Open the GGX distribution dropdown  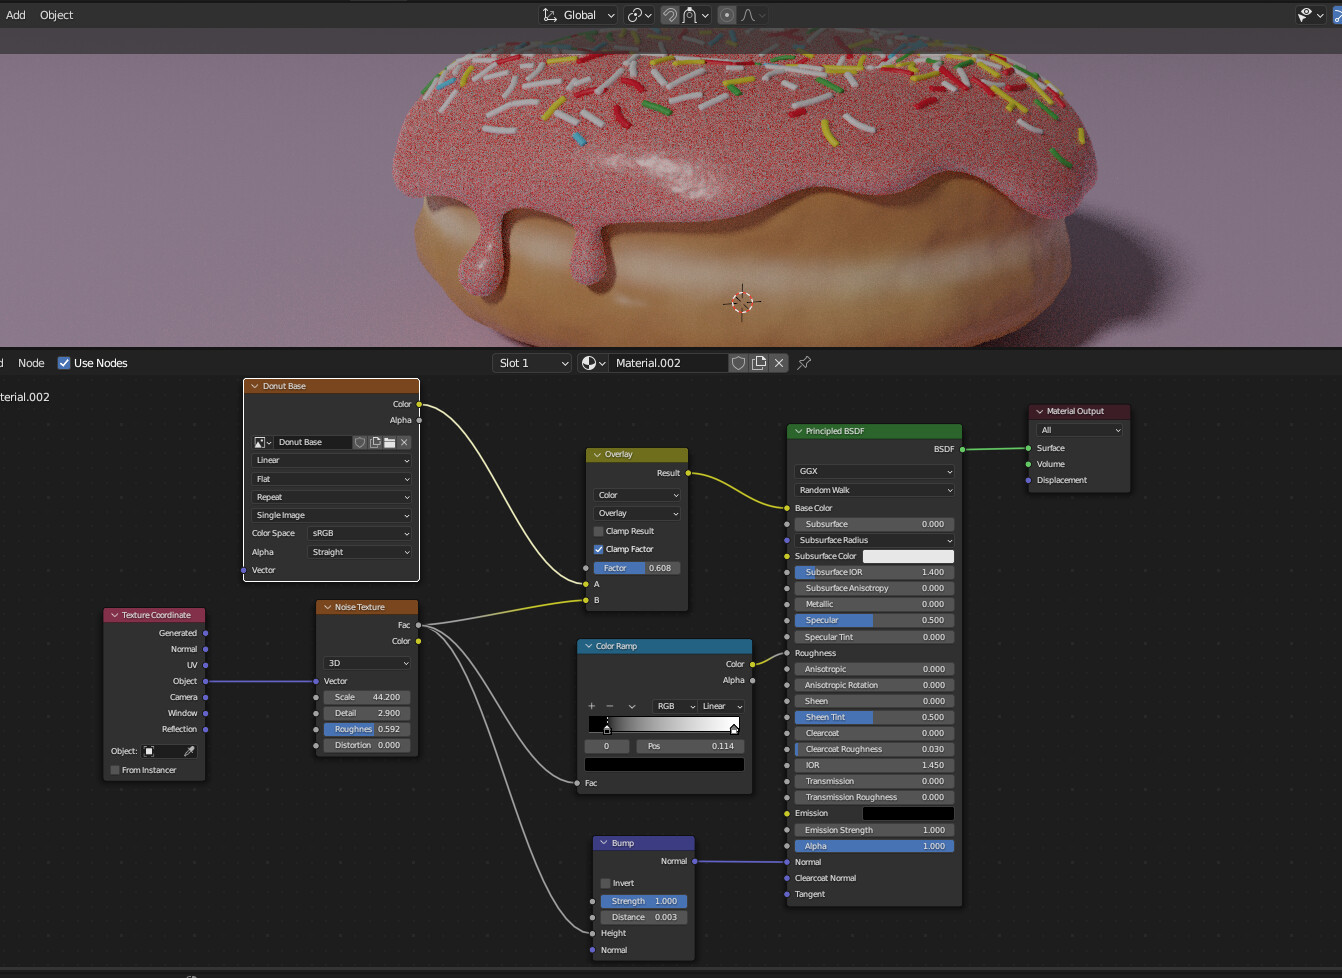[x=875, y=471]
